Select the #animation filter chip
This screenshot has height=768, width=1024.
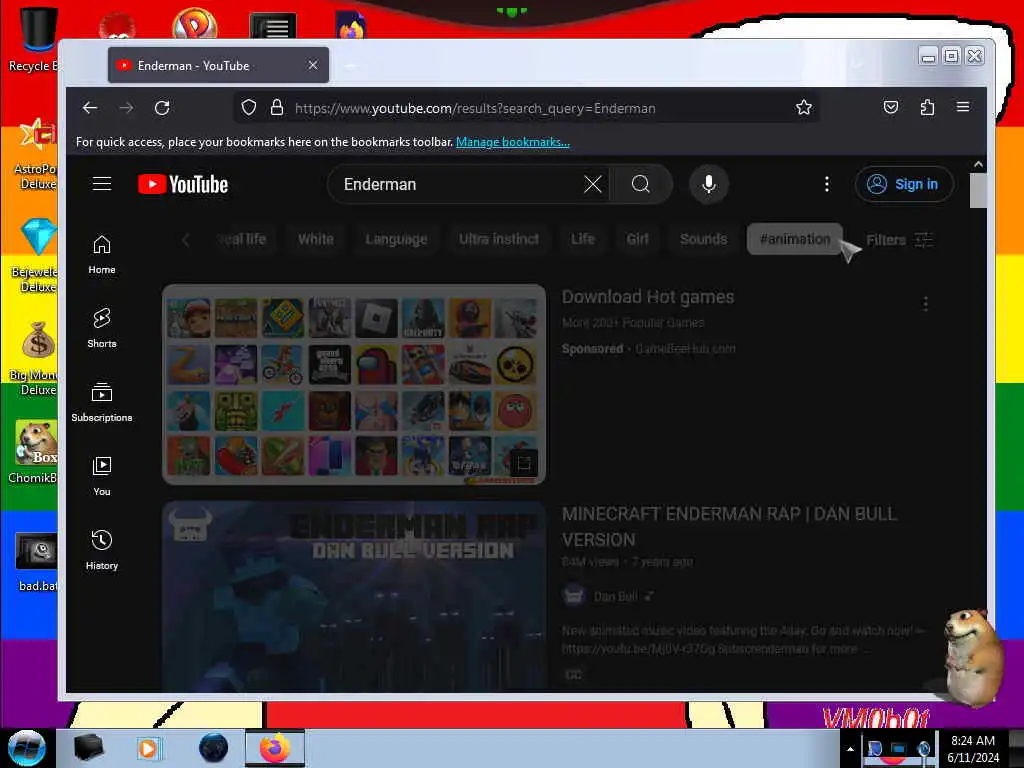pyautogui.click(x=795, y=239)
